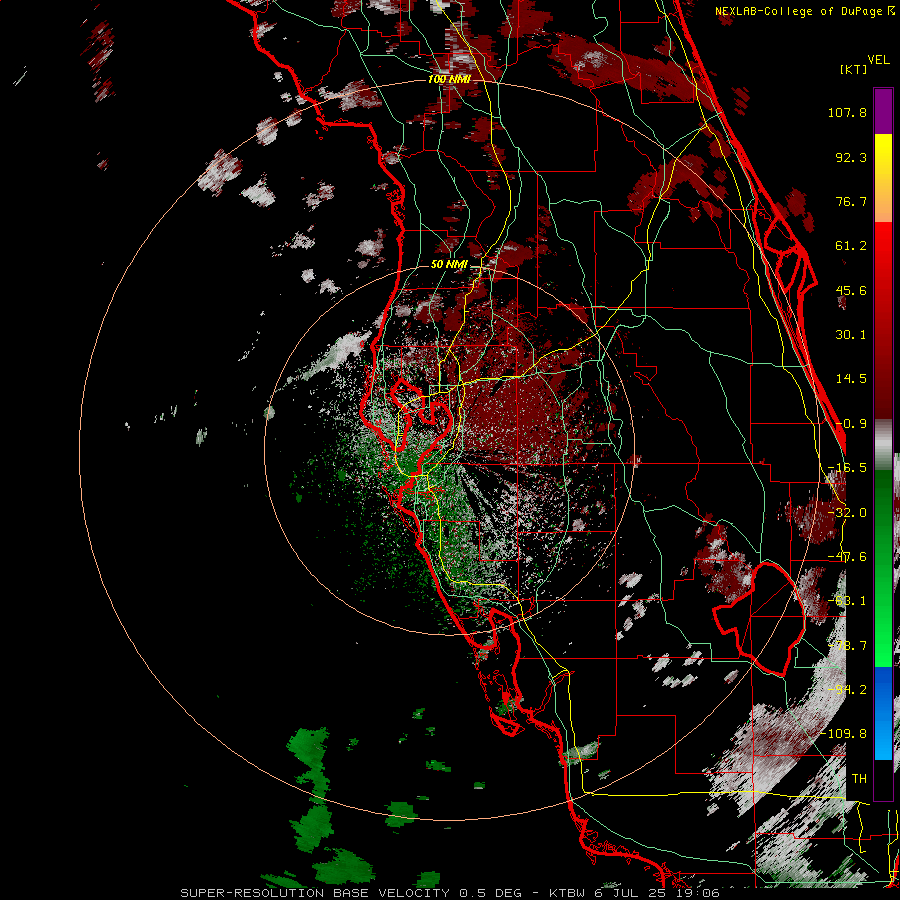Select the -94.2 velocity scale value
Viewport: 900px width, 900px height.
847,690
